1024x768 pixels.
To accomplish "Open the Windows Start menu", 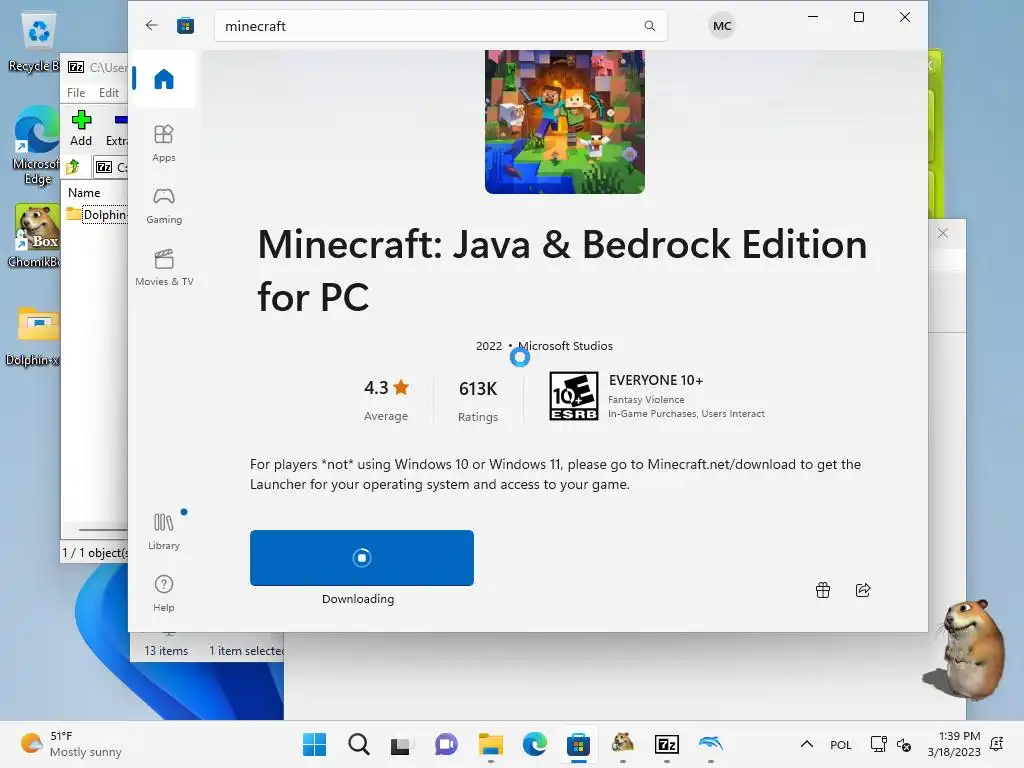I will [315, 744].
